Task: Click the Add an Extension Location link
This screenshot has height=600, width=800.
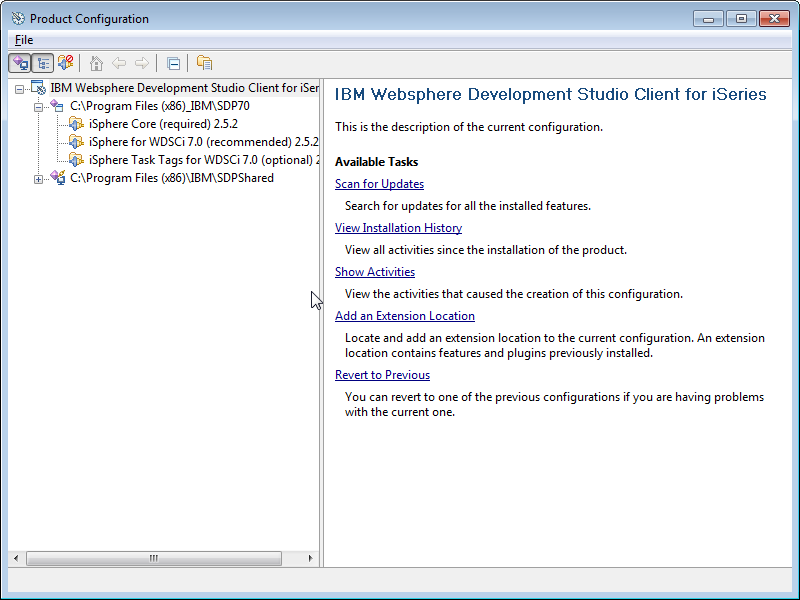Action: coord(405,316)
